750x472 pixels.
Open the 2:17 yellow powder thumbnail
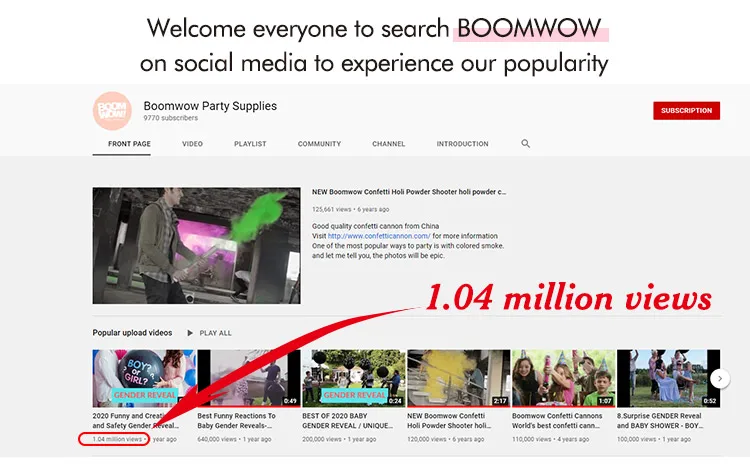pyautogui.click(x=459, y=378)
